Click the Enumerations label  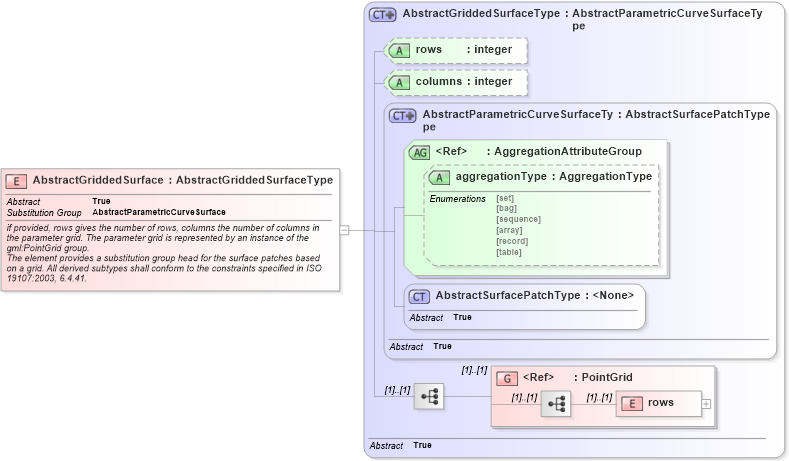coord(457,199)
